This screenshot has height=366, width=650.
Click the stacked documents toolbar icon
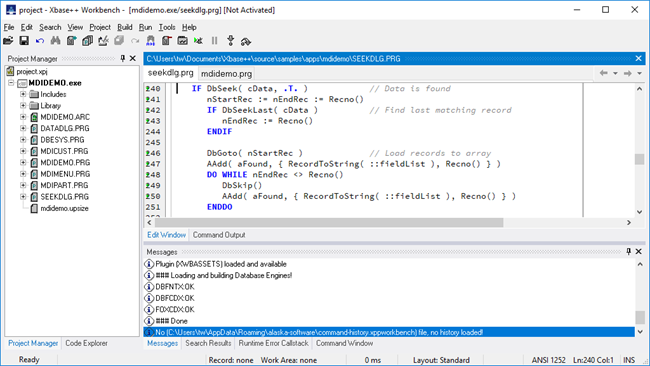point(87,41)
